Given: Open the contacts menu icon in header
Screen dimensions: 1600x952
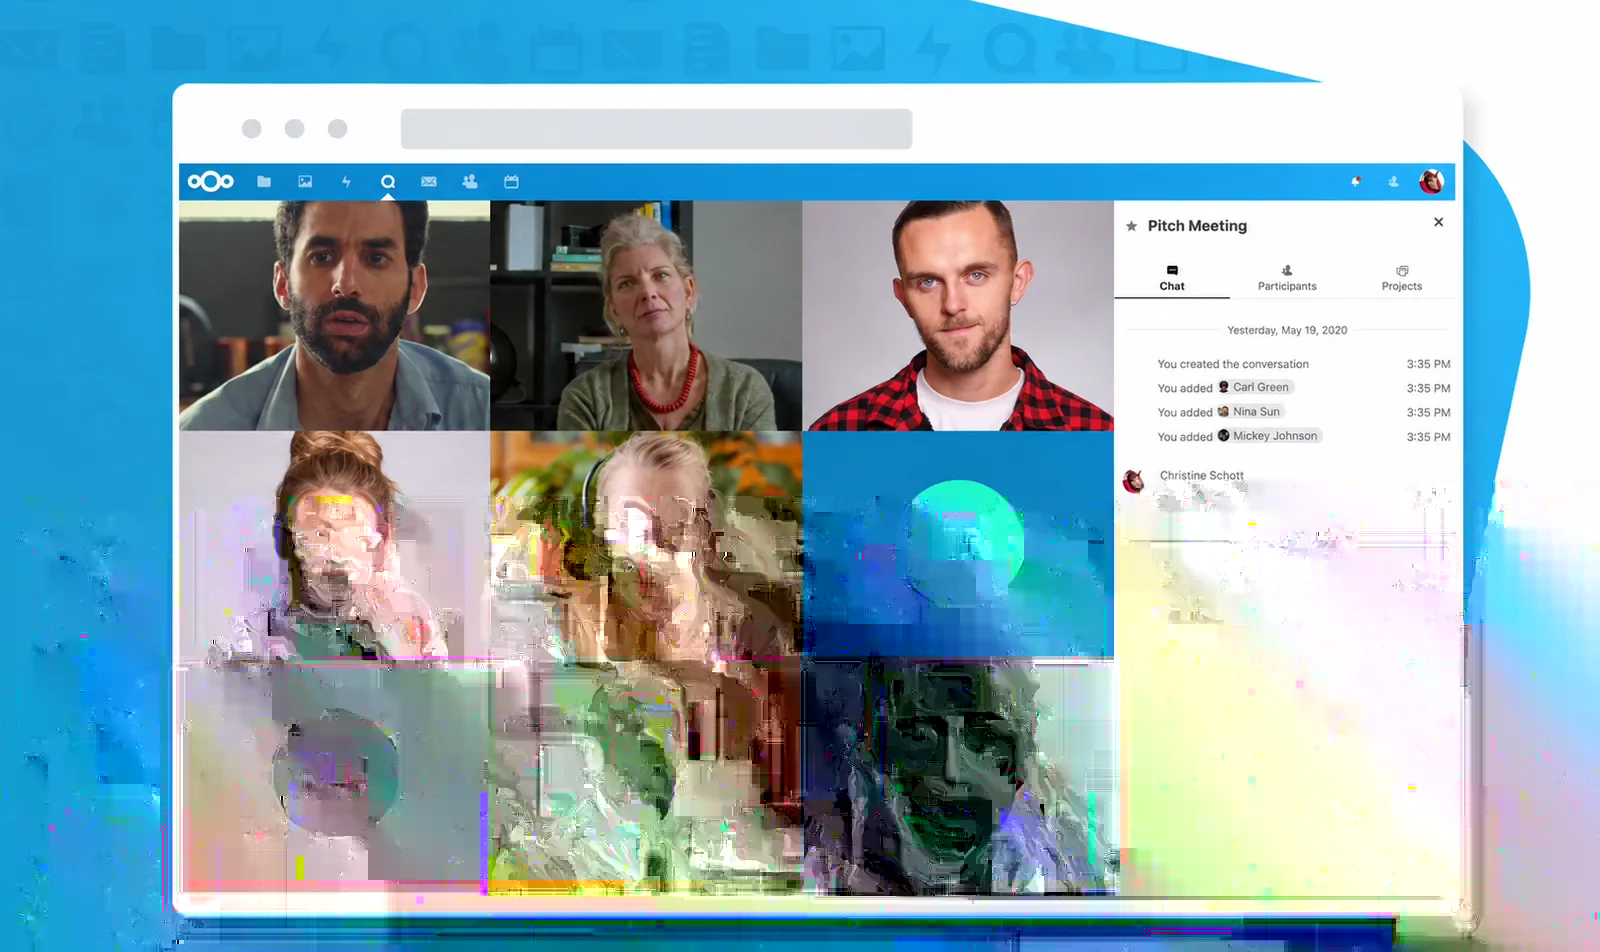Looking at the screenshot, I should tap(1393, 182).
